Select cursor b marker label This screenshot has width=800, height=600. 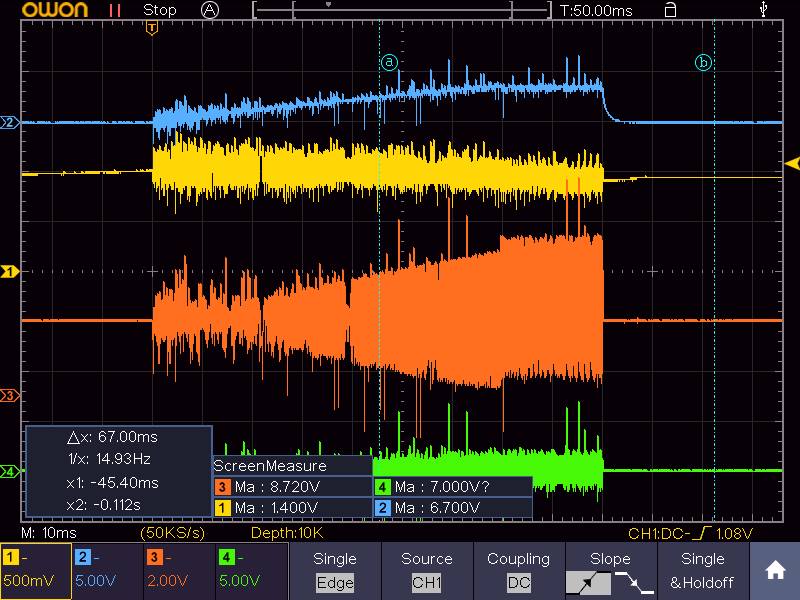pos(703,63)
